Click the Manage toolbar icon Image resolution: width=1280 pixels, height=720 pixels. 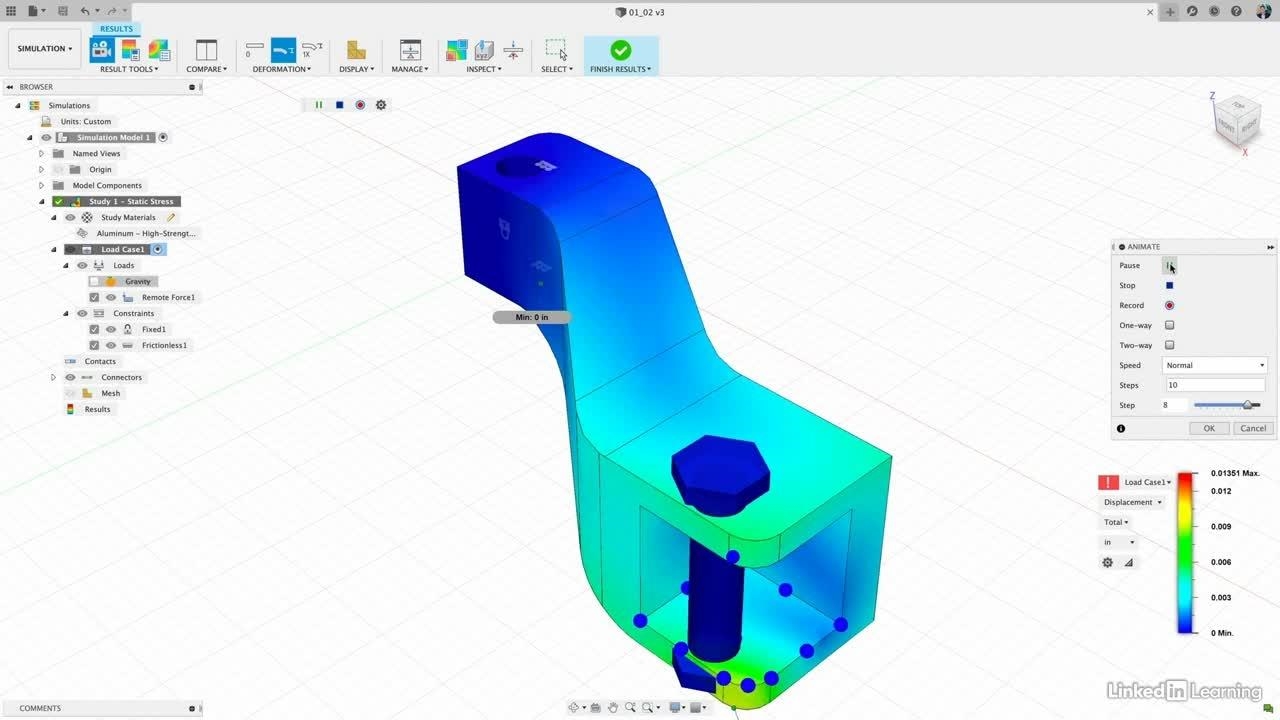click(x=410, y=50)
